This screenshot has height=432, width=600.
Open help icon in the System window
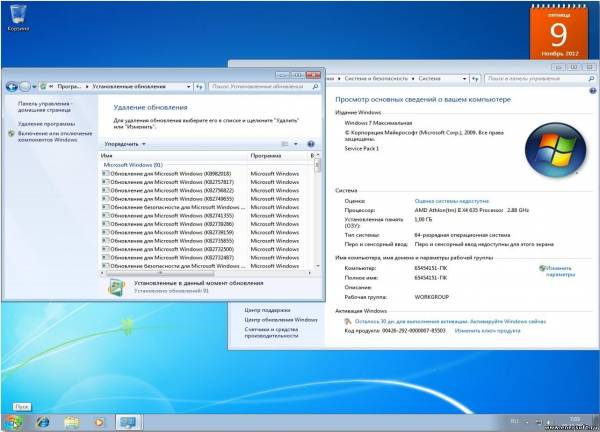pyautogui.click(x=593, y=91)
